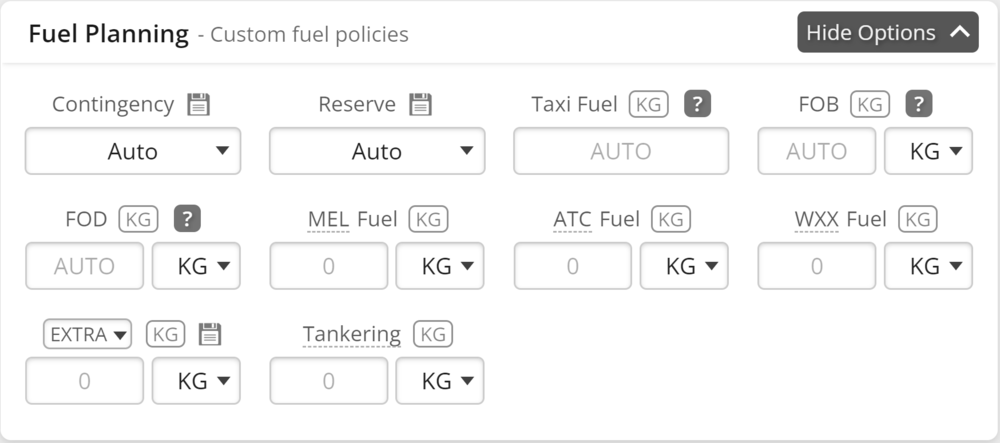Open the Reserve Auto dropdown
The width and height of the screenshot is (1000, 443).
377,151
